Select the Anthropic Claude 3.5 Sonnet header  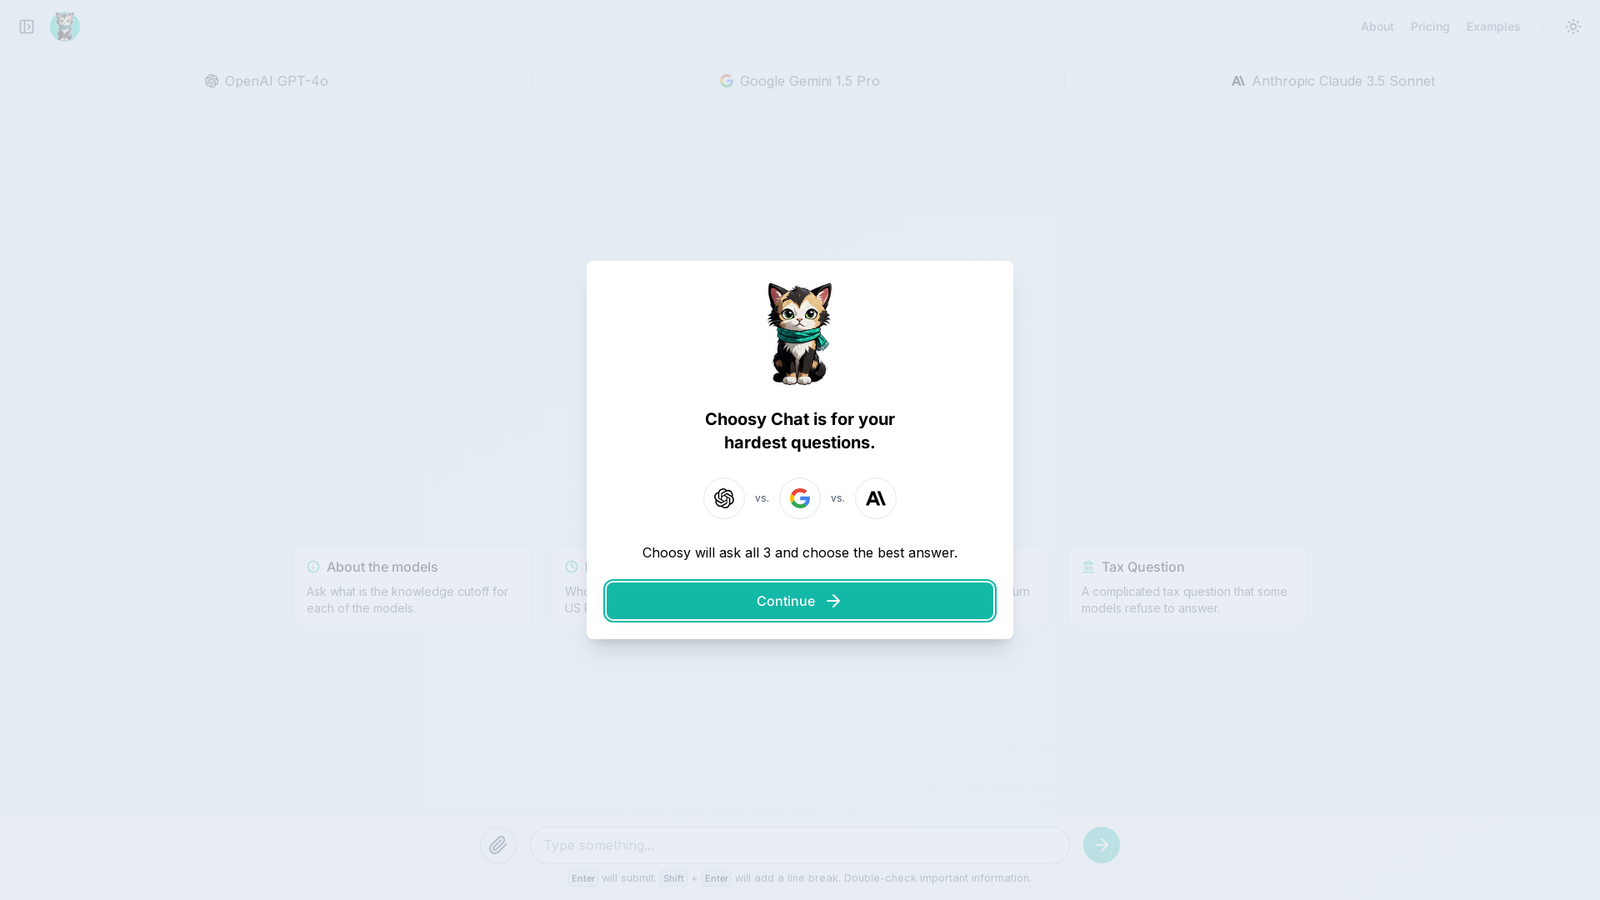click(x=1333, y=81)
